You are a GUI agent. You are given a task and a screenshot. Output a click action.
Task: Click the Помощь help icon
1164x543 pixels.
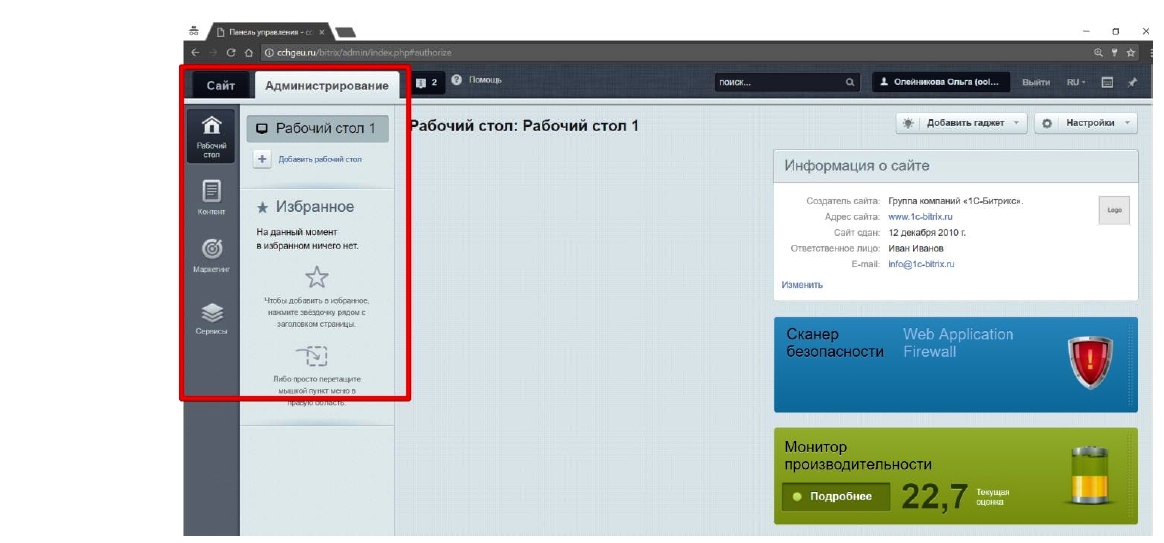click(456, 80)
